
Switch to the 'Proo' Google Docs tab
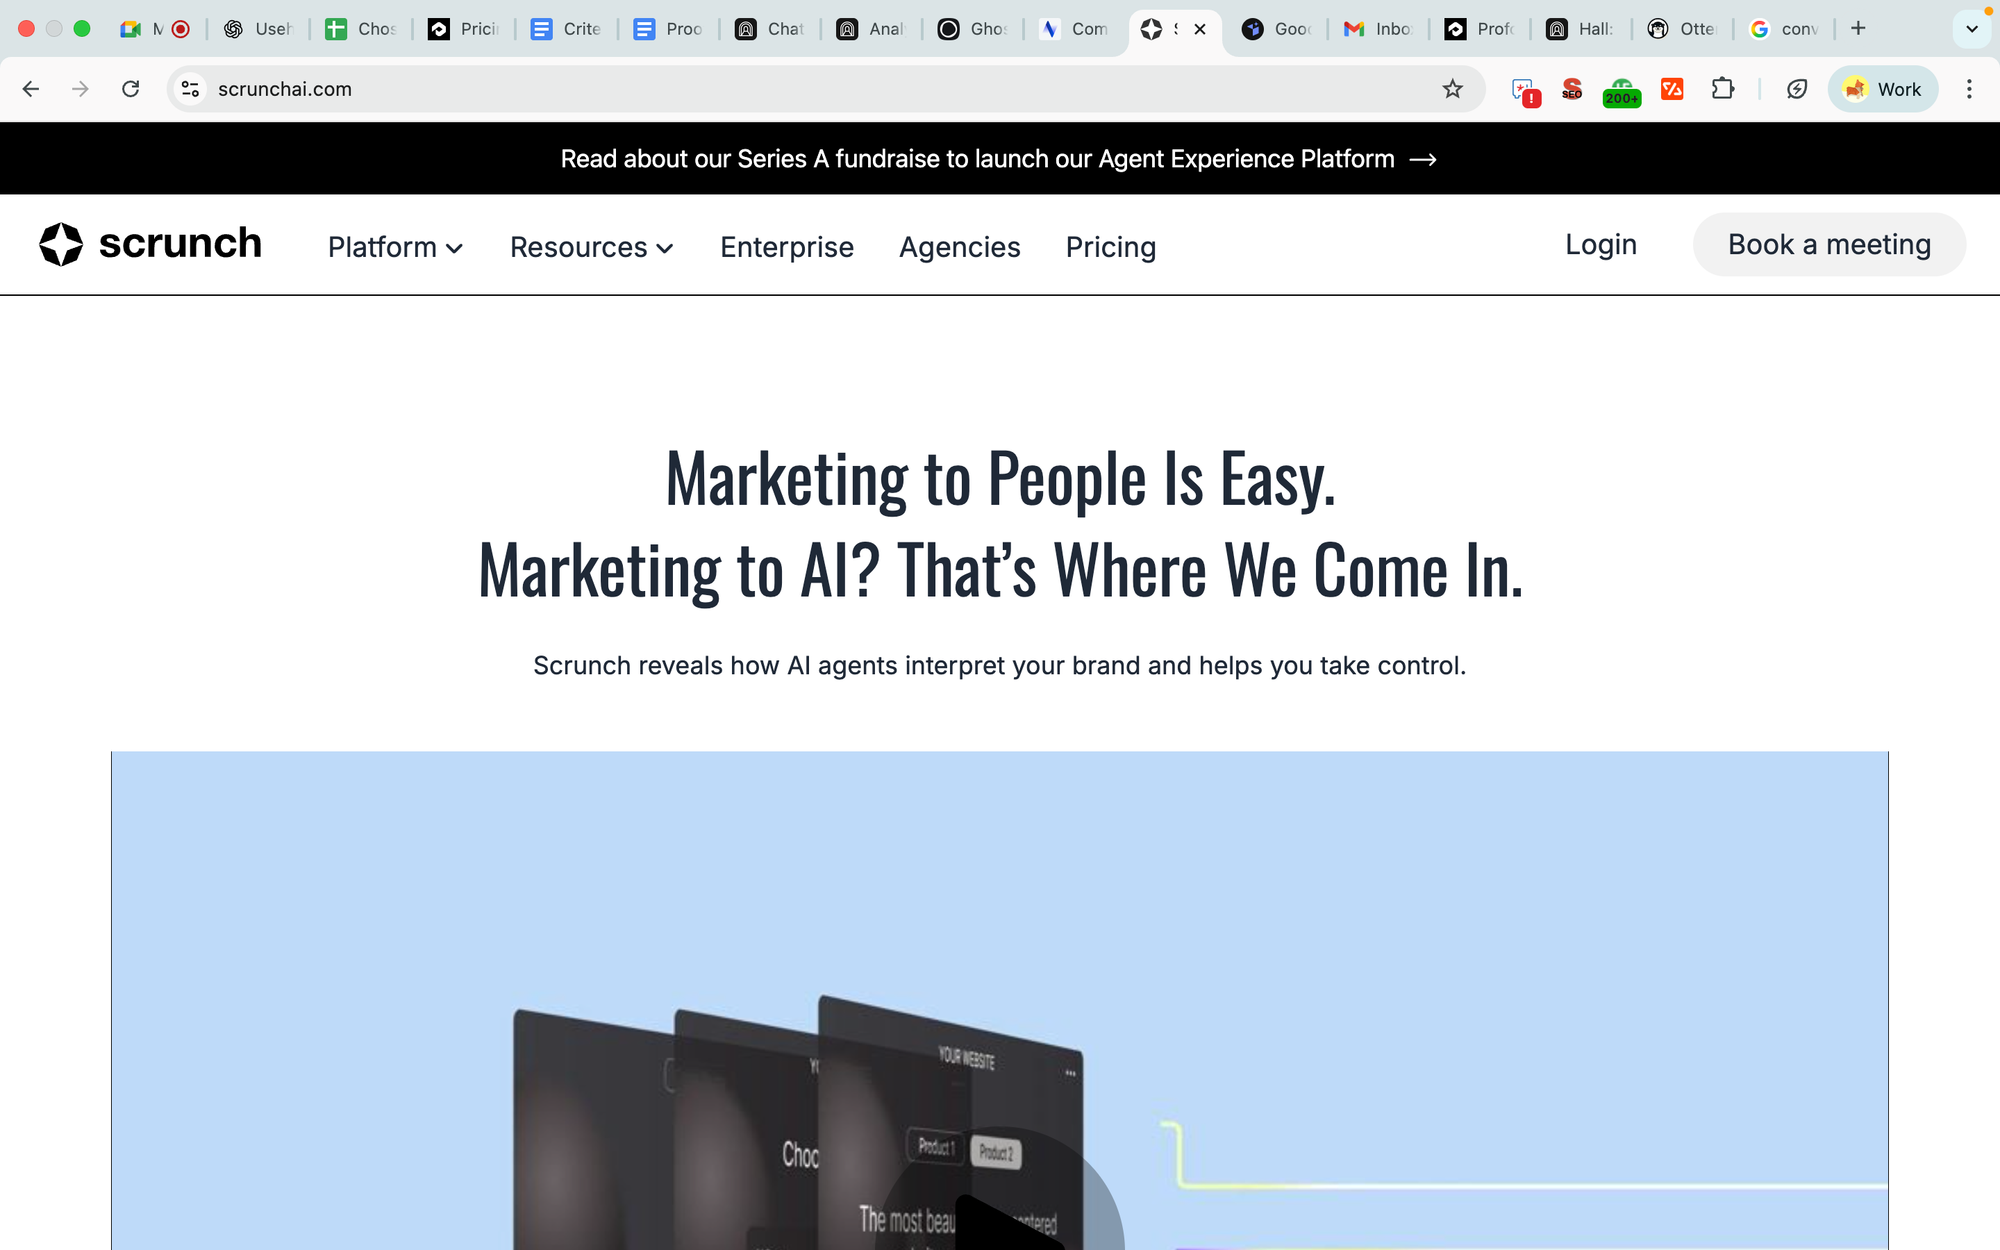669,29
